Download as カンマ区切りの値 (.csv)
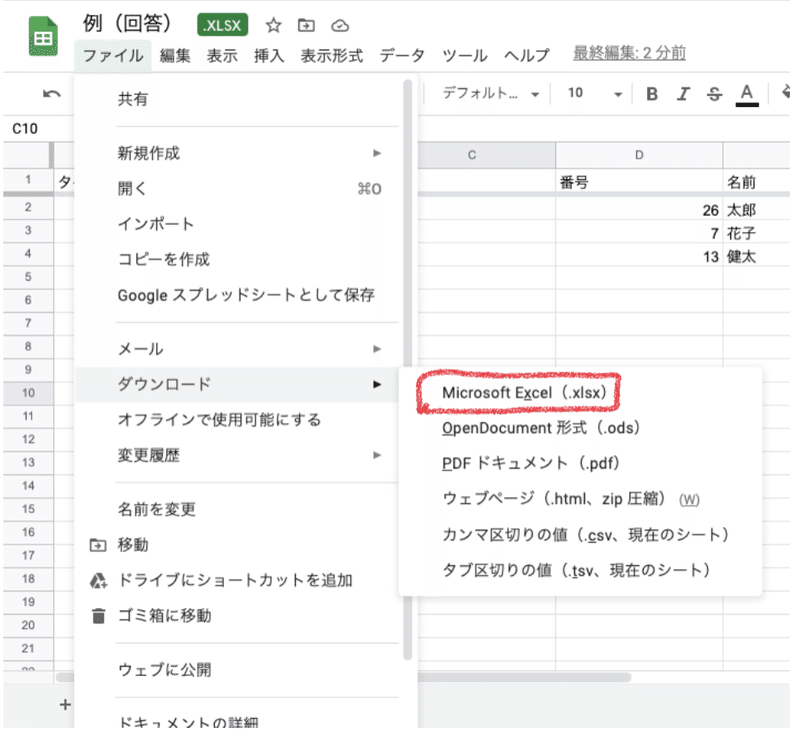 580,535
